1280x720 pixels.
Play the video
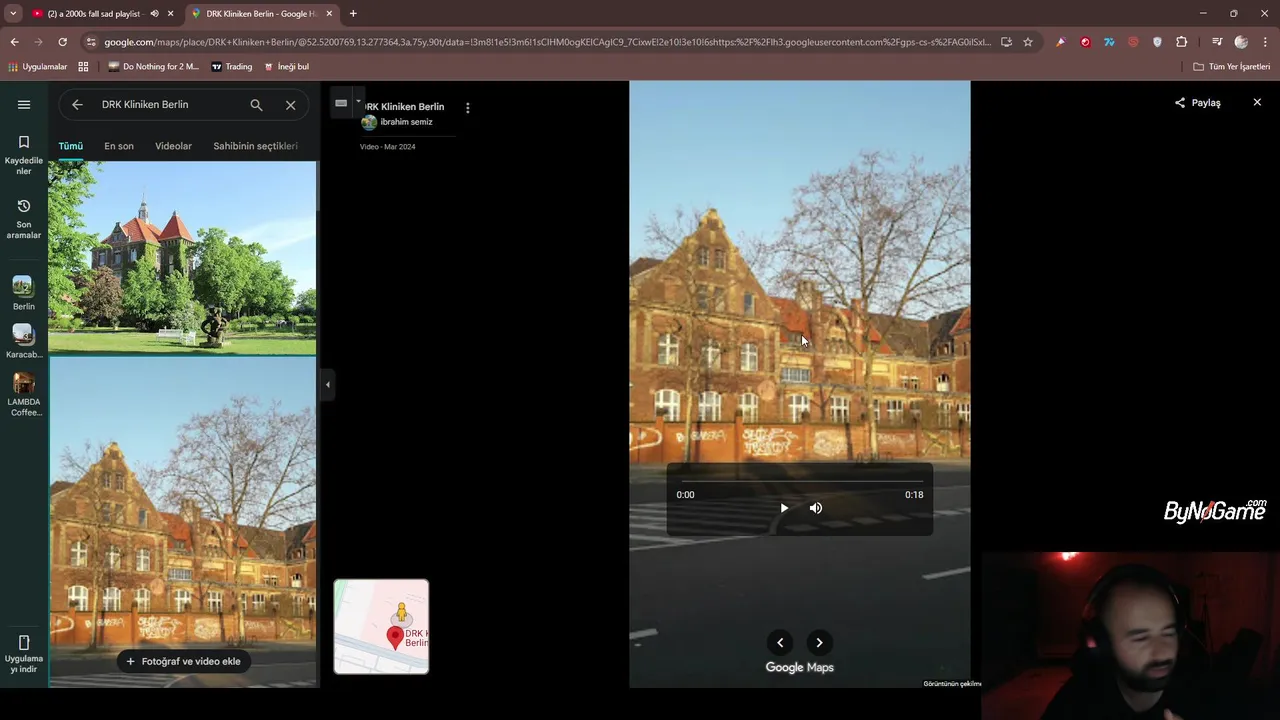[x=784, y=508]
